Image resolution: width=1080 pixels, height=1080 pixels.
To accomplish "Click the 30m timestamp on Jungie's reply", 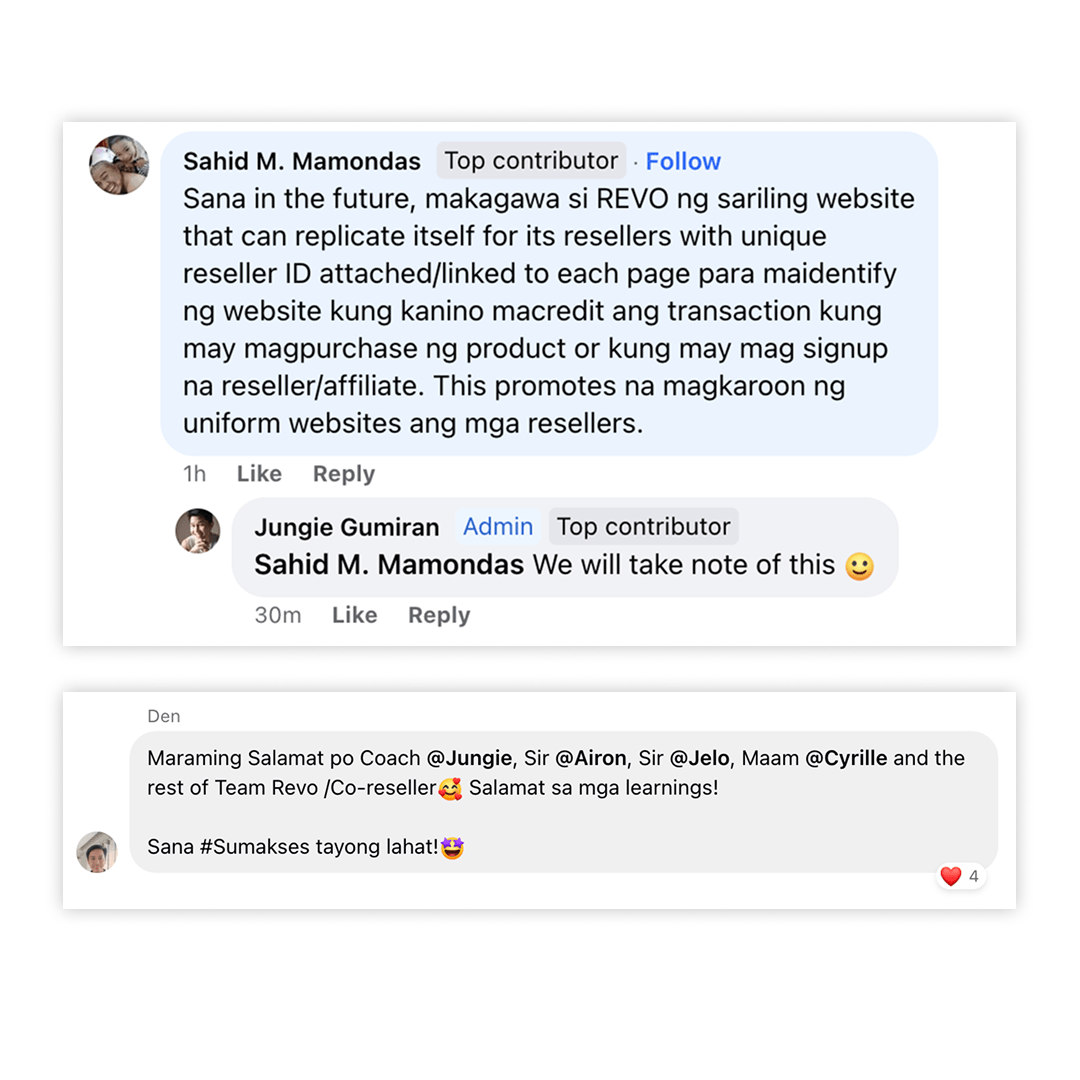I will pos(277,615).
